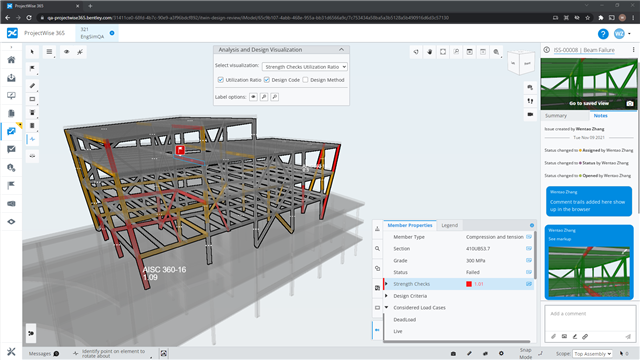This screenshot has width=640, height=360.
Task: Open the hamburger list tool menu
Action: click(49, 52)
